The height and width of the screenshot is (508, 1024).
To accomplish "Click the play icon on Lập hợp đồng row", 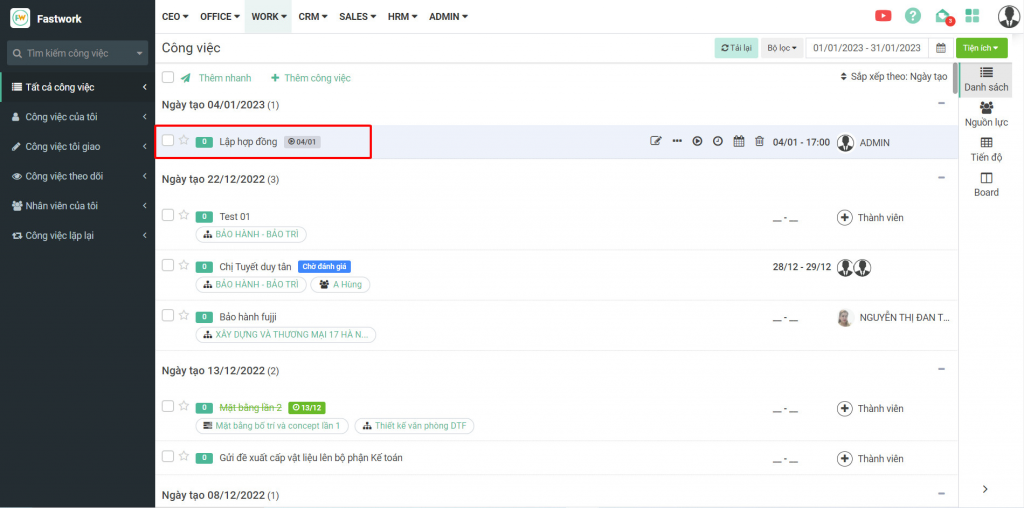I will click(698, 142).
